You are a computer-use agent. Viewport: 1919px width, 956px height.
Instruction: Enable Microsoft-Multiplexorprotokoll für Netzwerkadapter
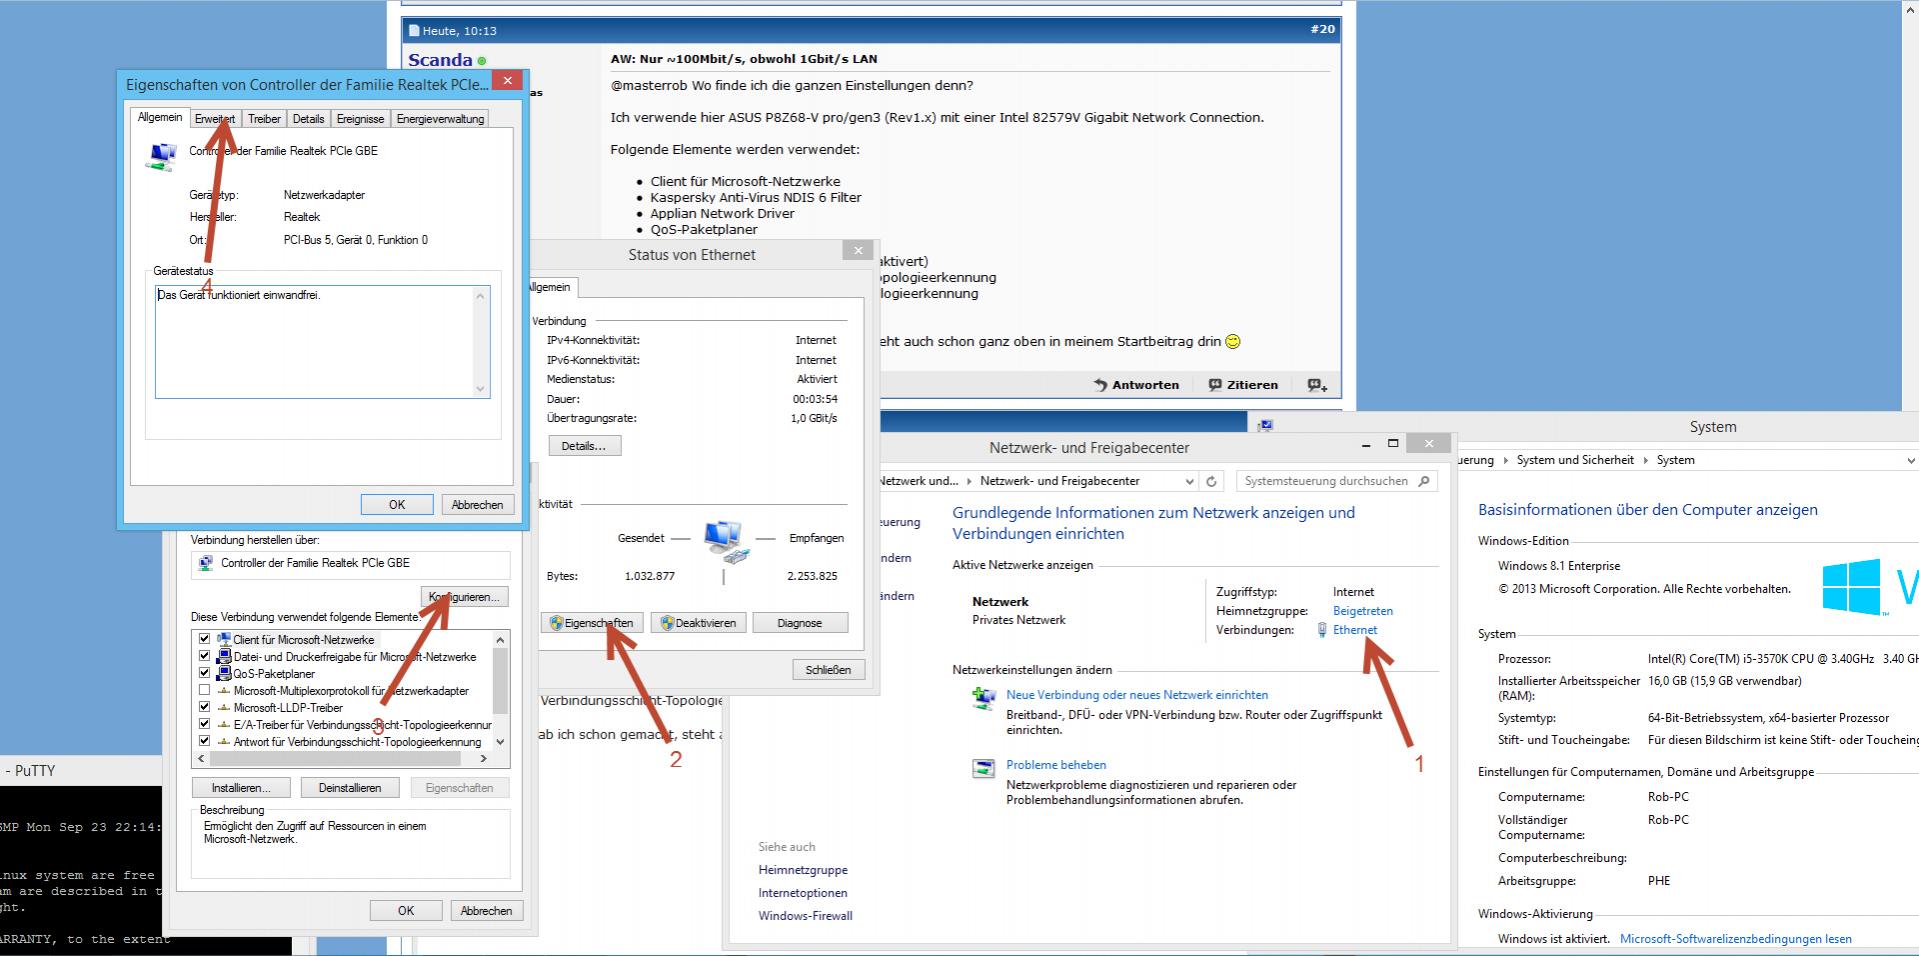205,690
